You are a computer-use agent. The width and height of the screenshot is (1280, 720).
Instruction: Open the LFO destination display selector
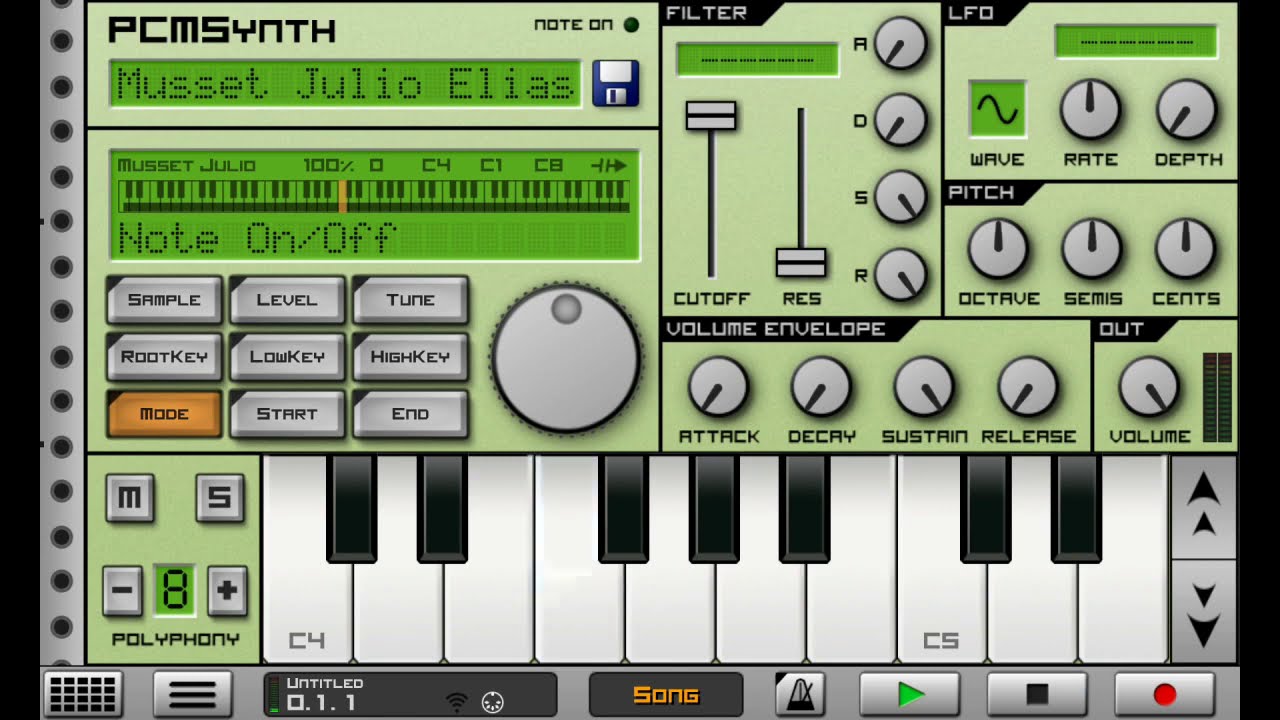point(1136,42)
